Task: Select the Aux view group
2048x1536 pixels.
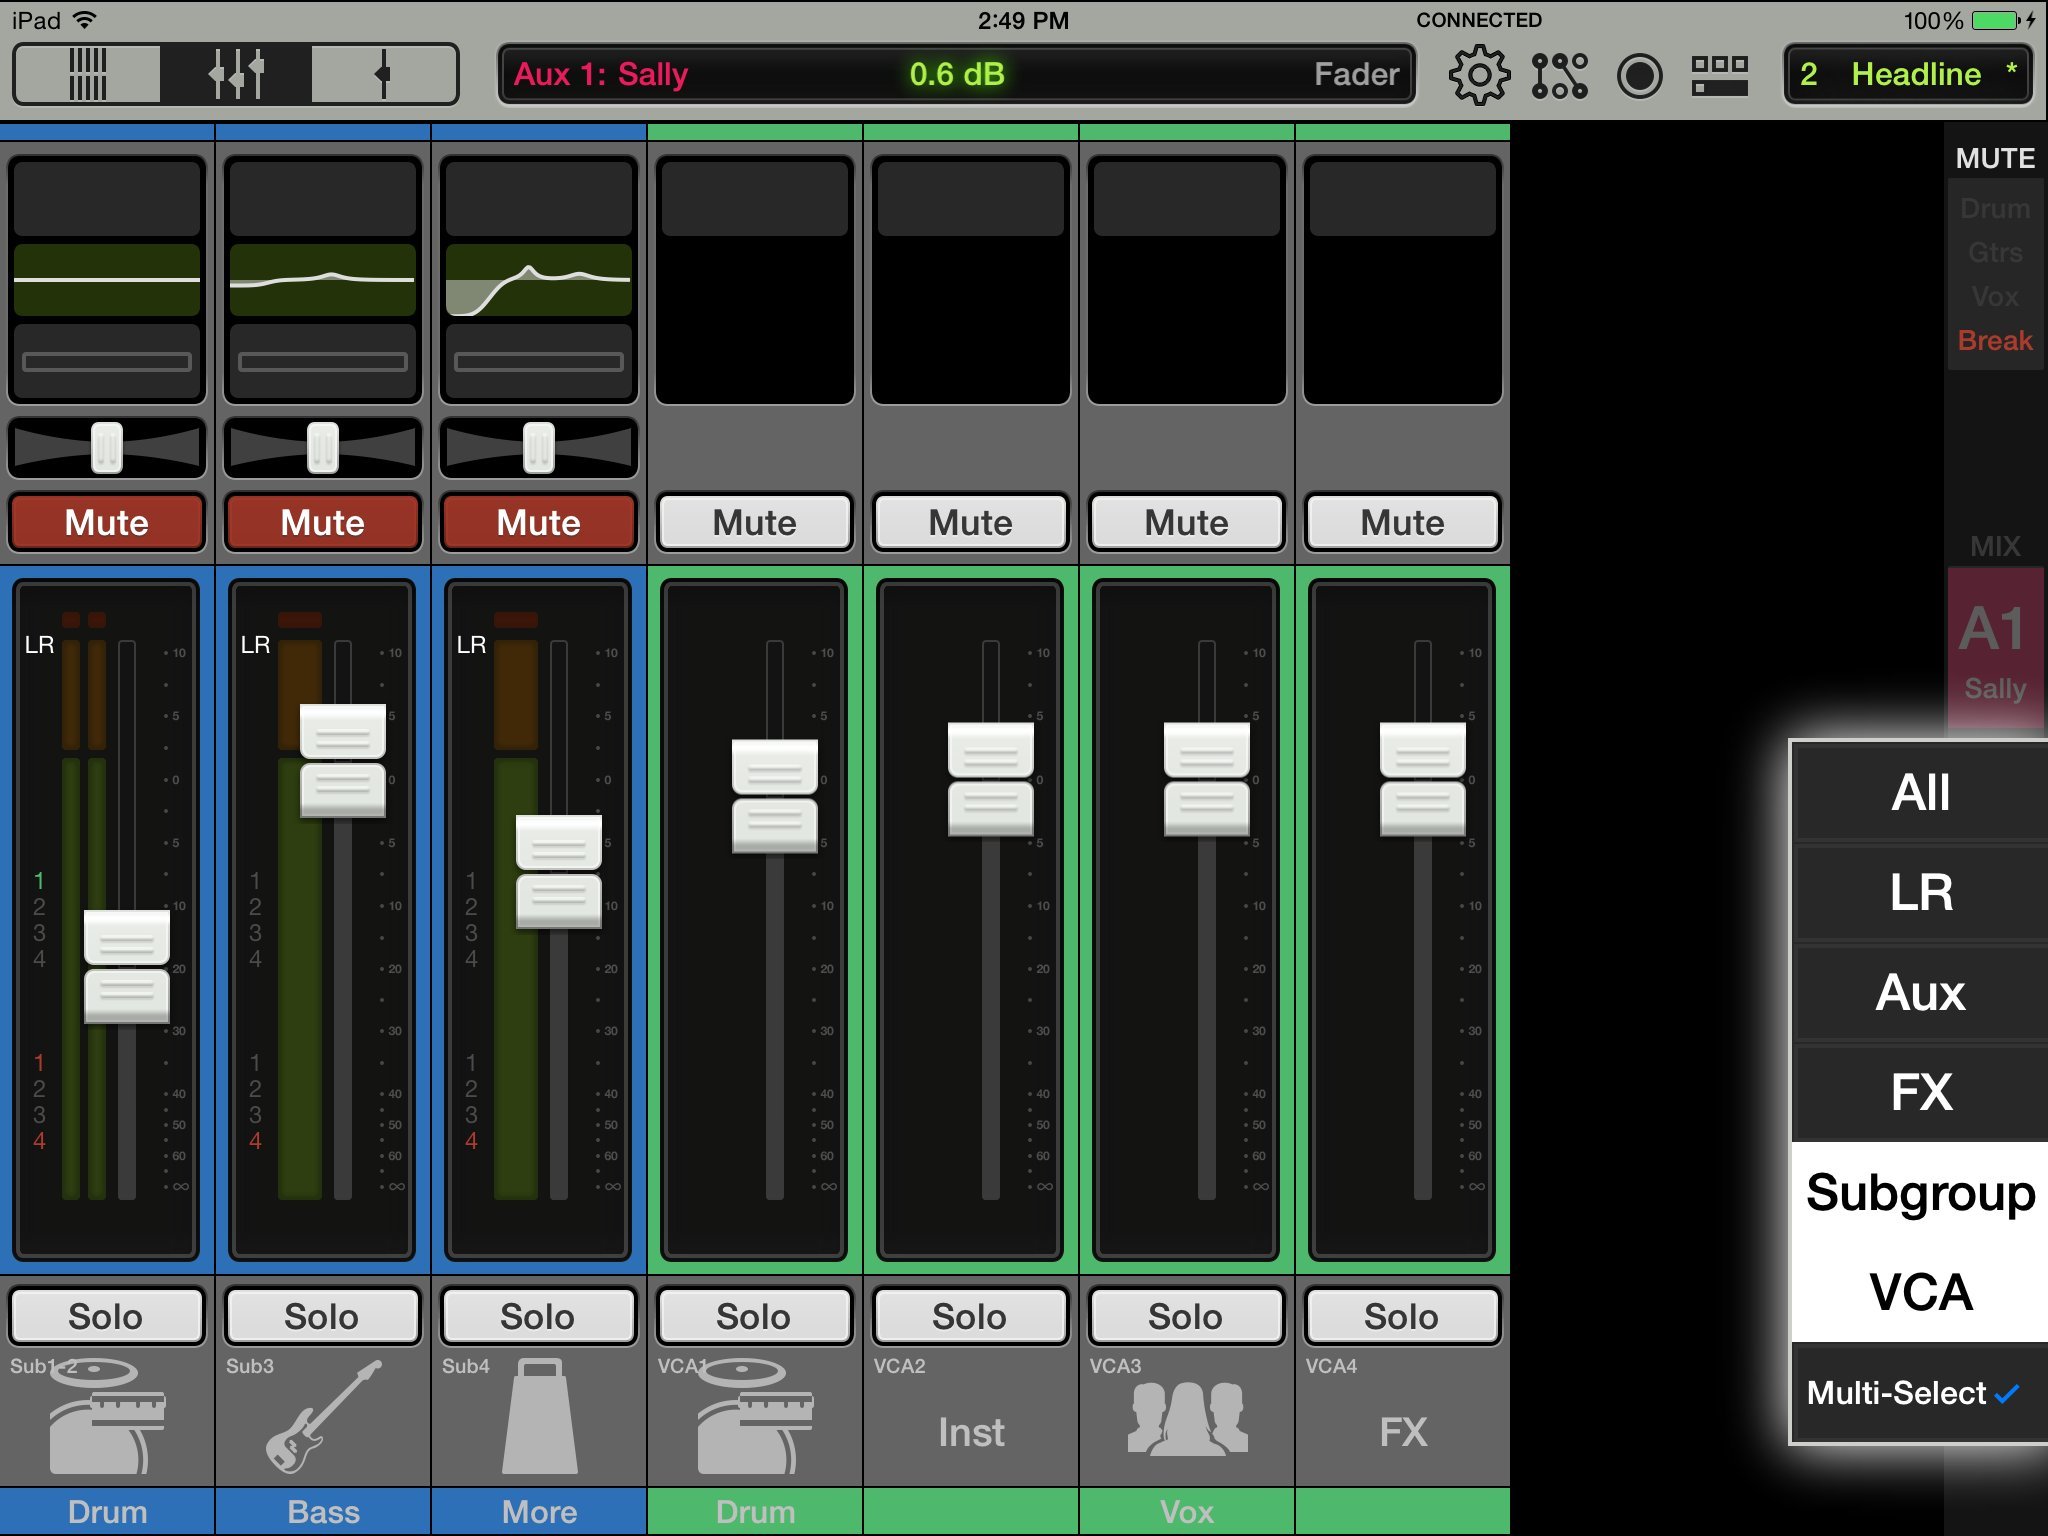Action: click(x=1920, y=993)
